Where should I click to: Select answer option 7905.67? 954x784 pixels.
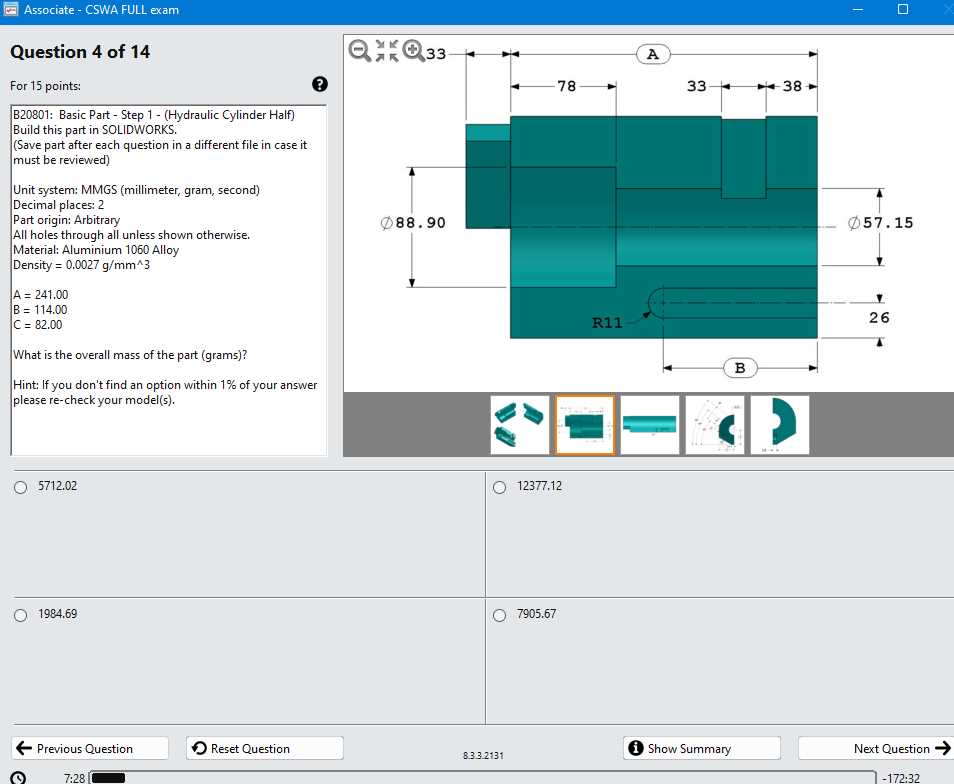pyautogui.click(x=500, y=615)
